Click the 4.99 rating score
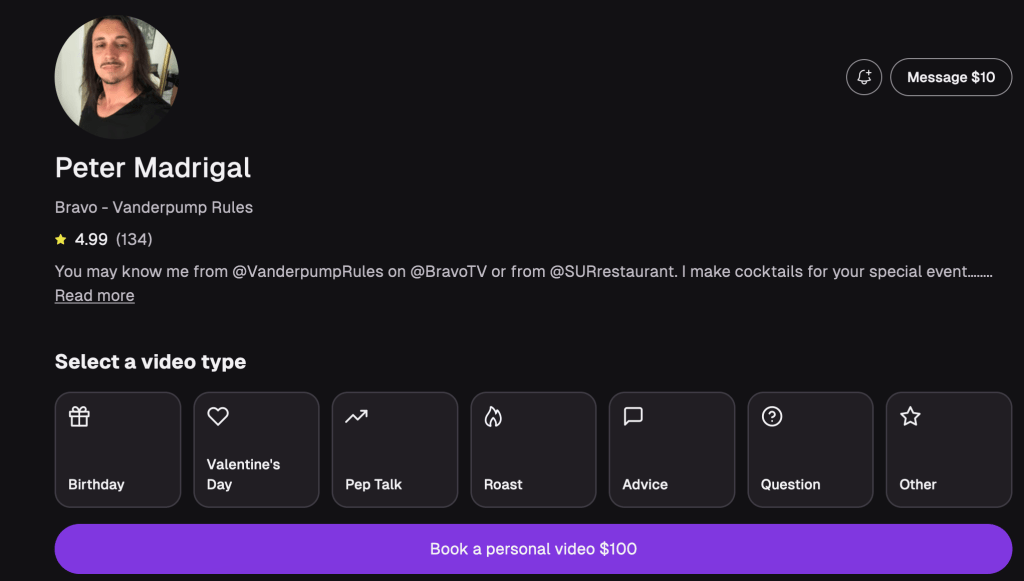Viewport: 1024px width, 581px height. pyautogui.click(x=91, y=240)
